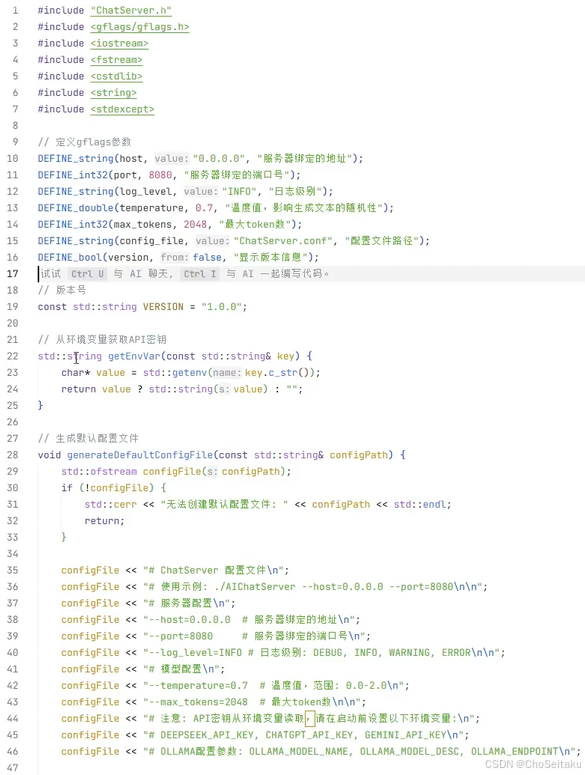Click line number 34 in the gutter

pyautogui.click(x=13, y=554)
